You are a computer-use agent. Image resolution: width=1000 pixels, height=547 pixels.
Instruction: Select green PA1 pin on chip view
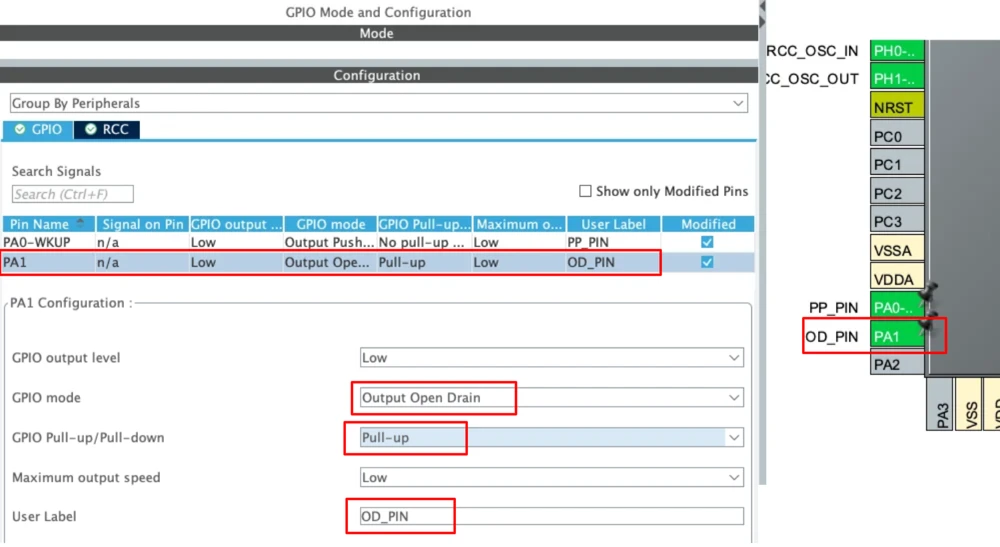[x=897, y=336]
